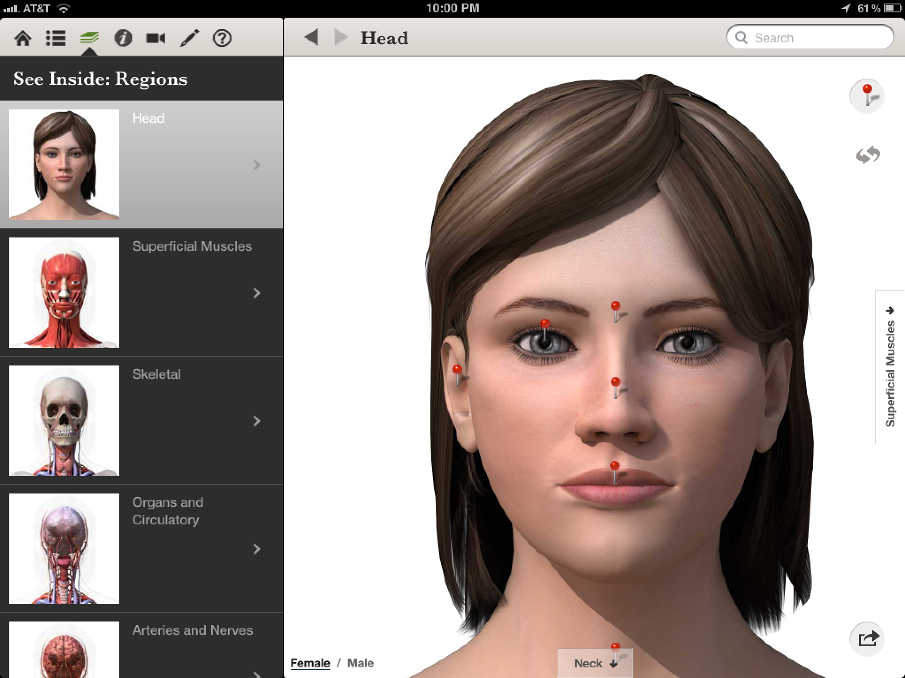The width and height of the screenshot is (905, 678).
Task: Click the back navigation arrow beside Head
Action: tap(311, 37)
